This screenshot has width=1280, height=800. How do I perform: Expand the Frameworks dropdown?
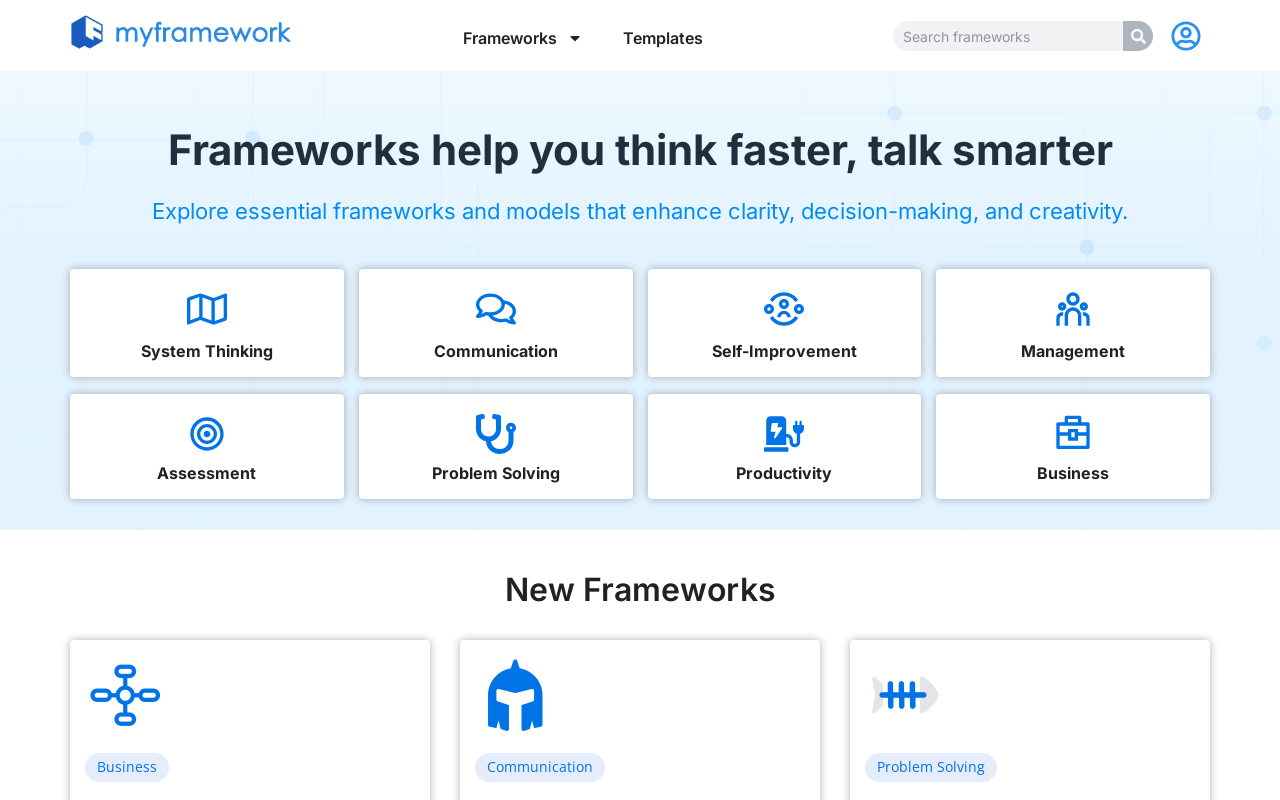click(x=521, y=38)
